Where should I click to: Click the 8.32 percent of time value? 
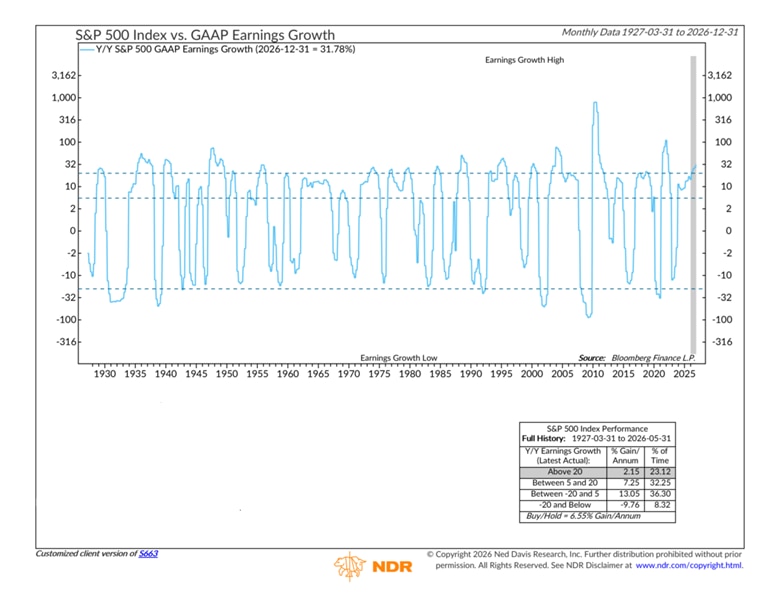(x=662, y=504)
